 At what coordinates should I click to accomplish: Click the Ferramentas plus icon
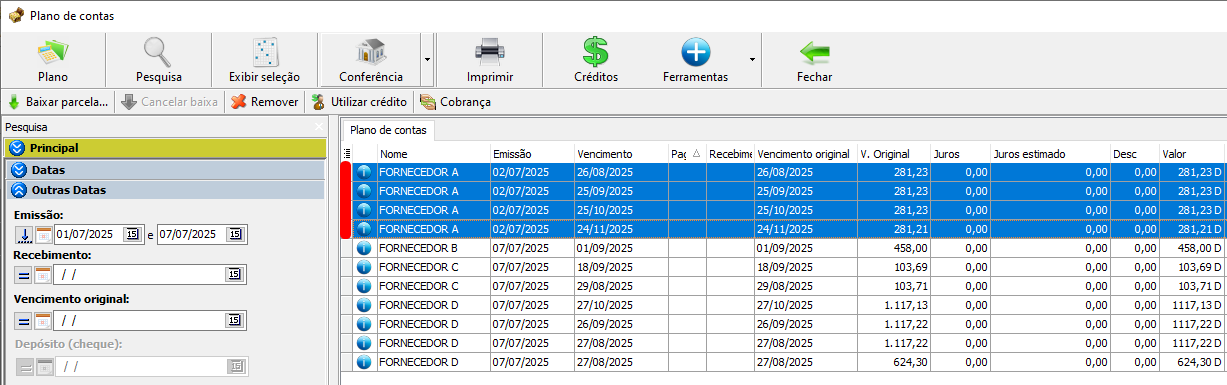[695, 52]
